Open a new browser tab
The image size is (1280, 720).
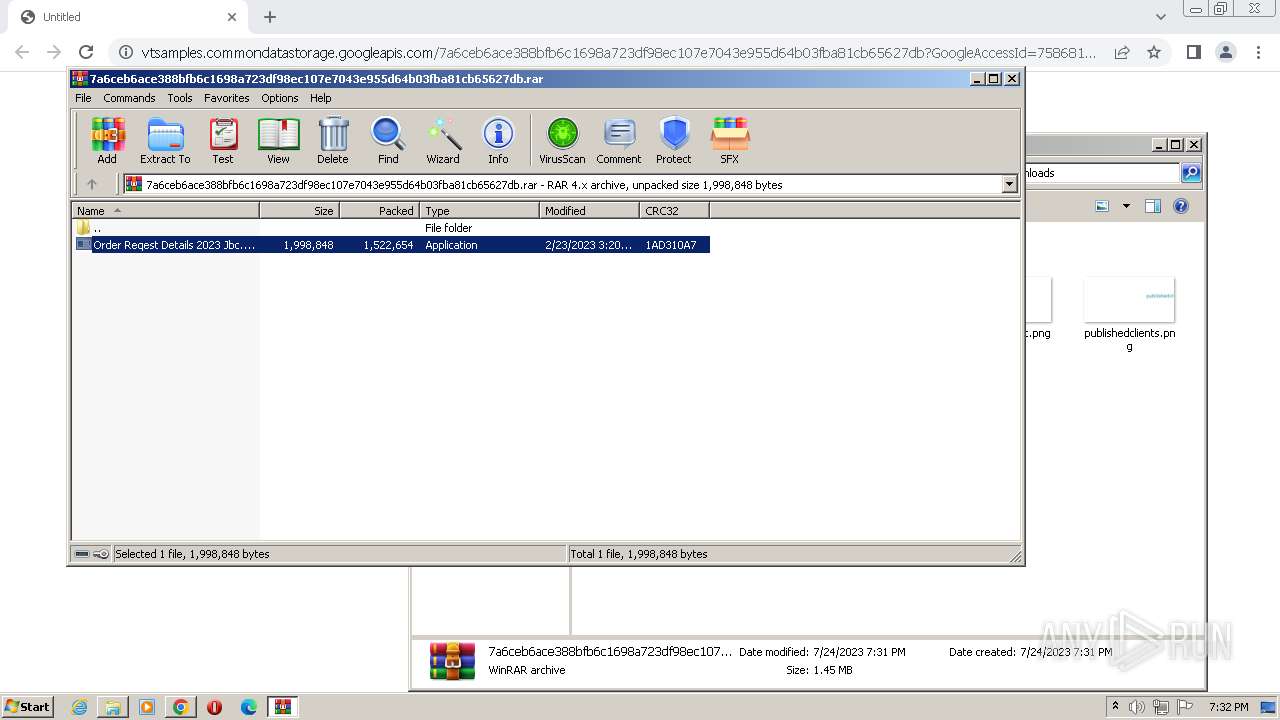click(x=270, y=17)
